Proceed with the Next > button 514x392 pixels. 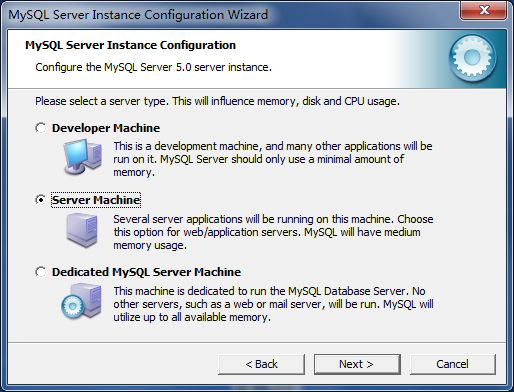pyautogui.click(x=357, y=364)
